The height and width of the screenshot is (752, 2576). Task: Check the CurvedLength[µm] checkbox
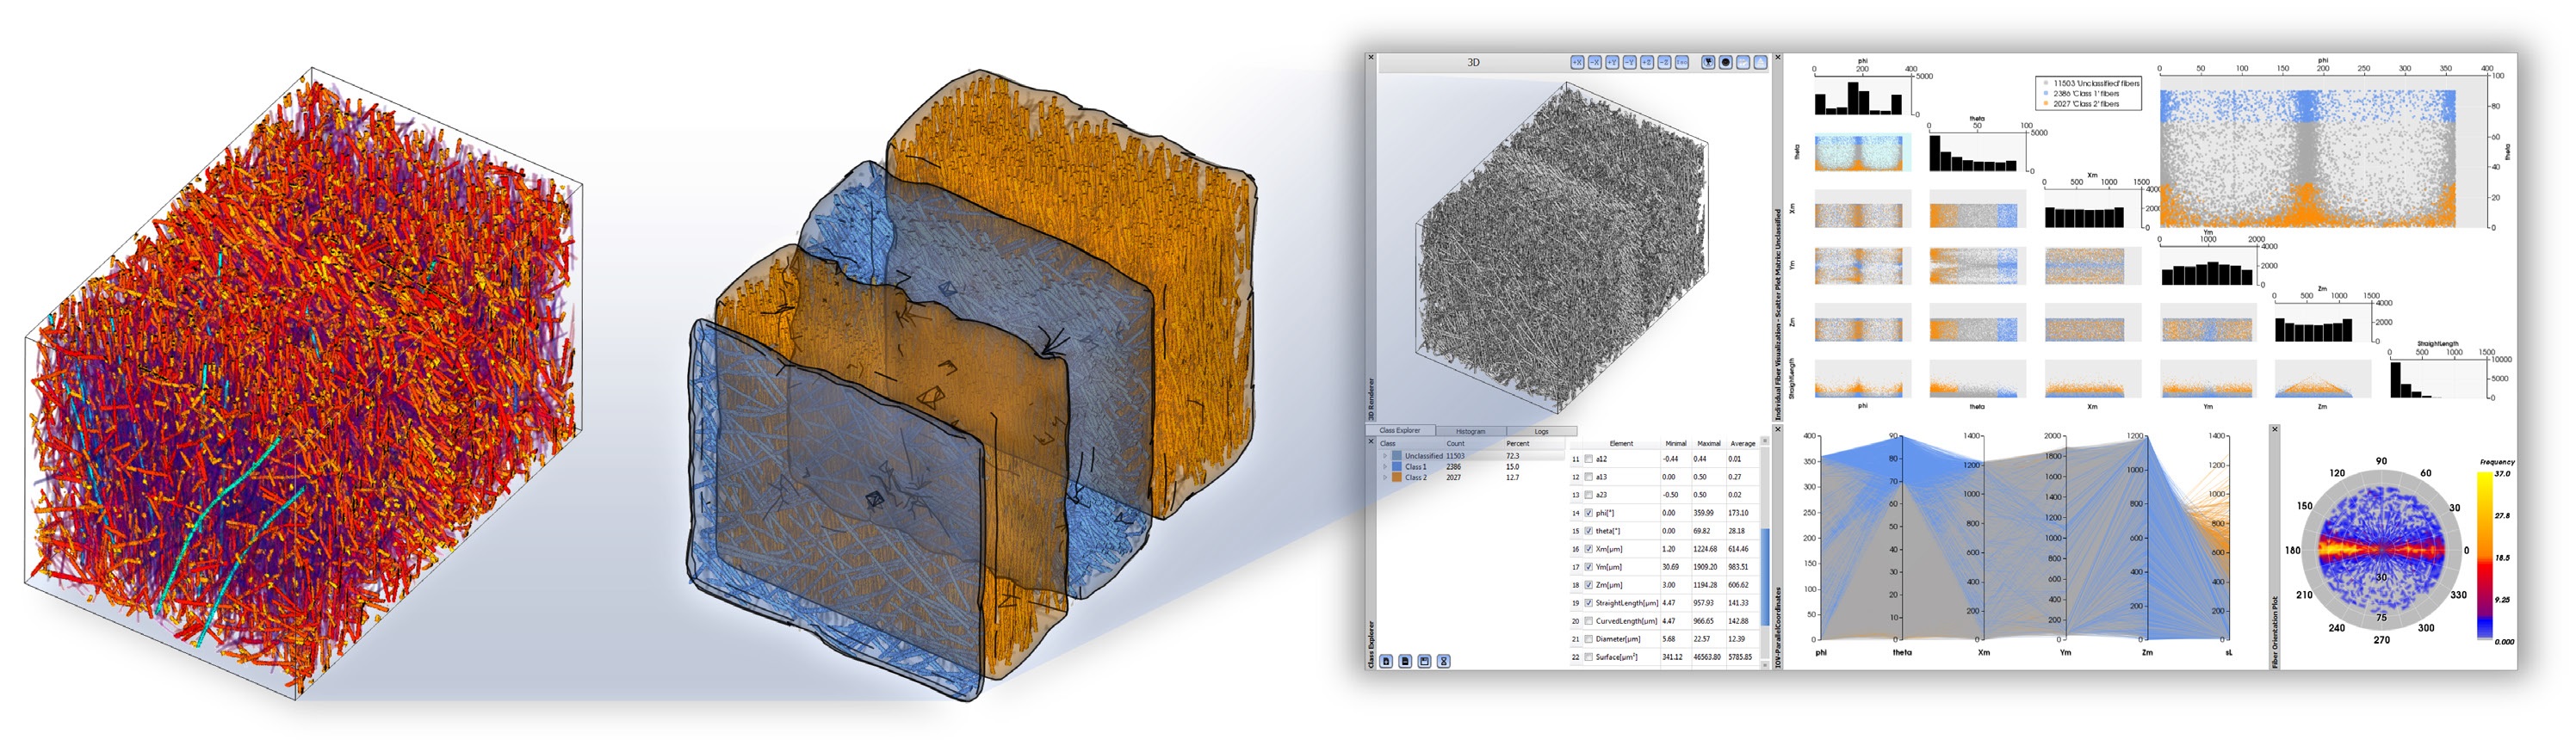[x=1589, y=621]
